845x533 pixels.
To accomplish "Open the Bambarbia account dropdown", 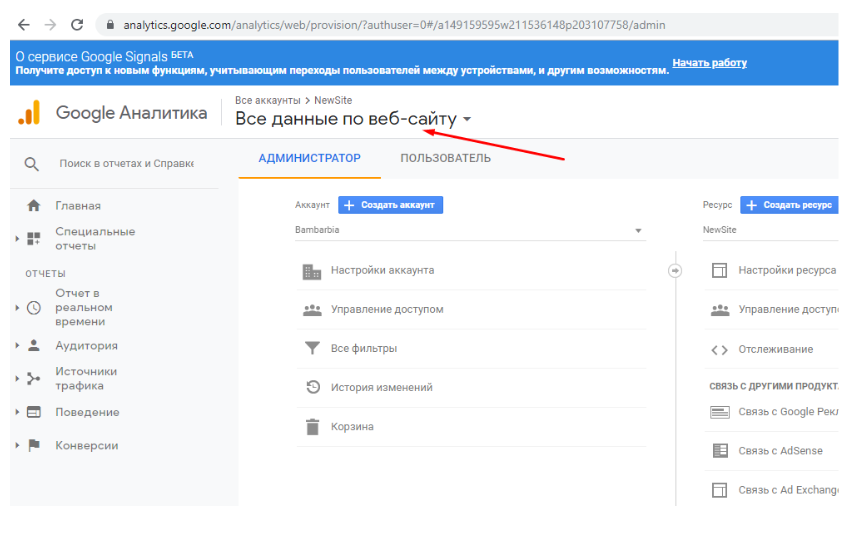I will (x=470, y=230).
